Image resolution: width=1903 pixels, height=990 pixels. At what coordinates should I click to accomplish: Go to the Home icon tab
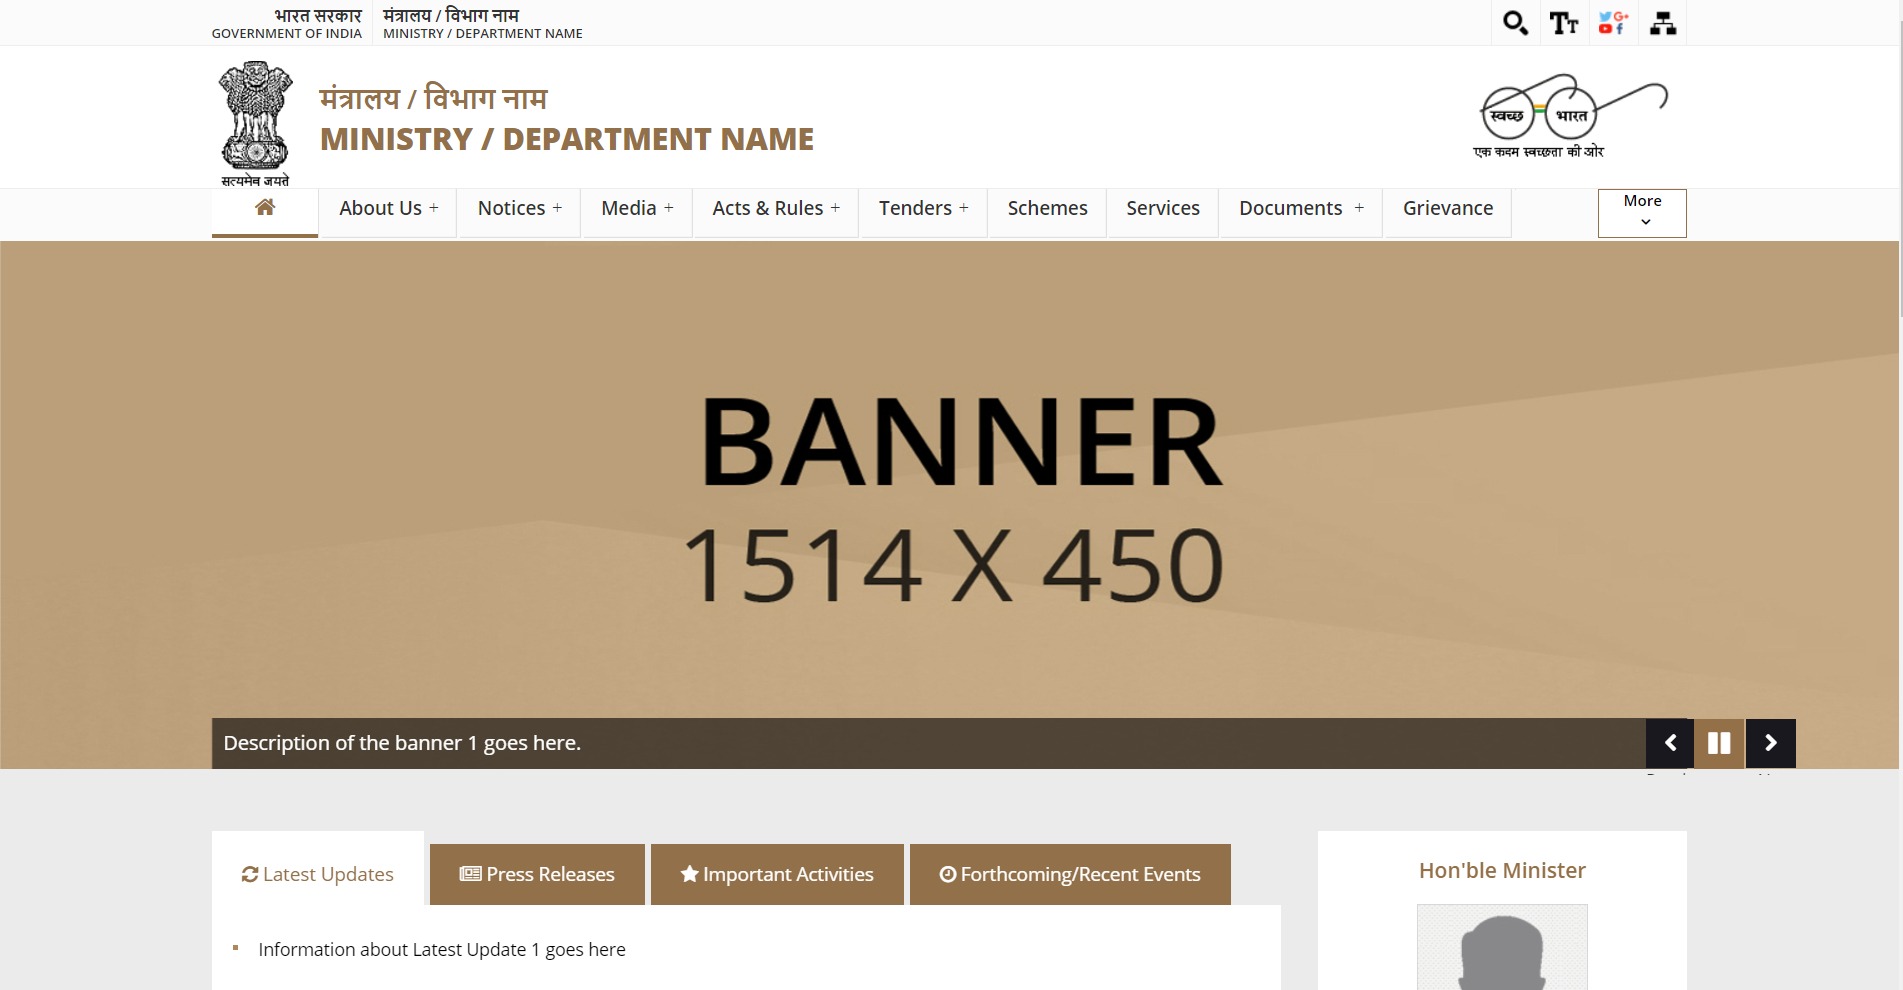(265, 208)
